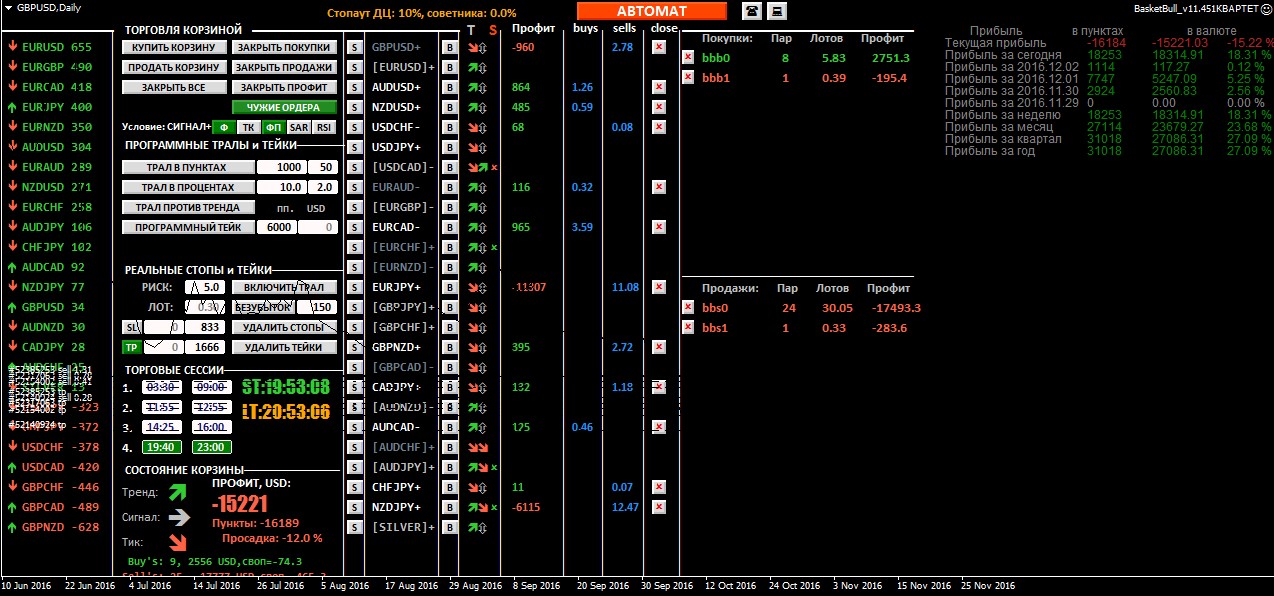Click the computer icon at top right
The width and height of the screenshot is (1274, 596).
[x=776, y=11]
